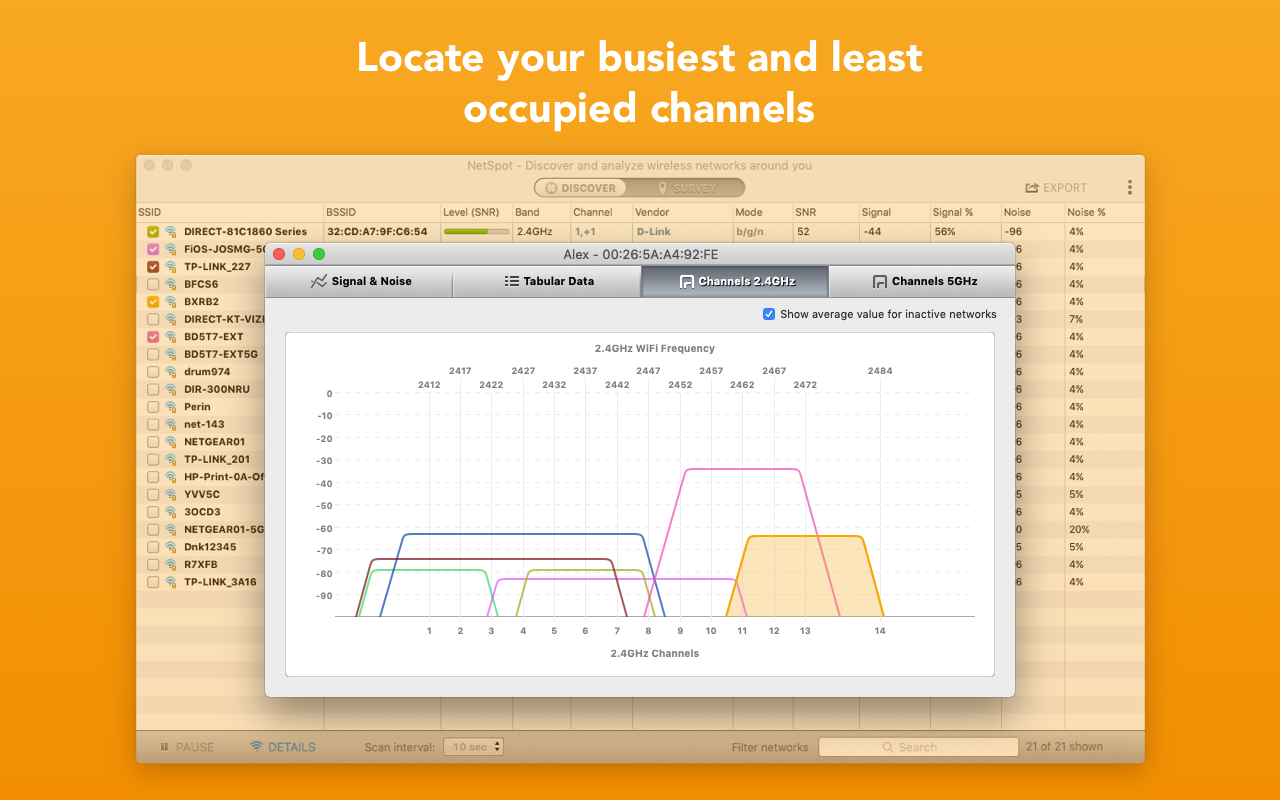Check the R7XFB network checkbox

(153, 564)
